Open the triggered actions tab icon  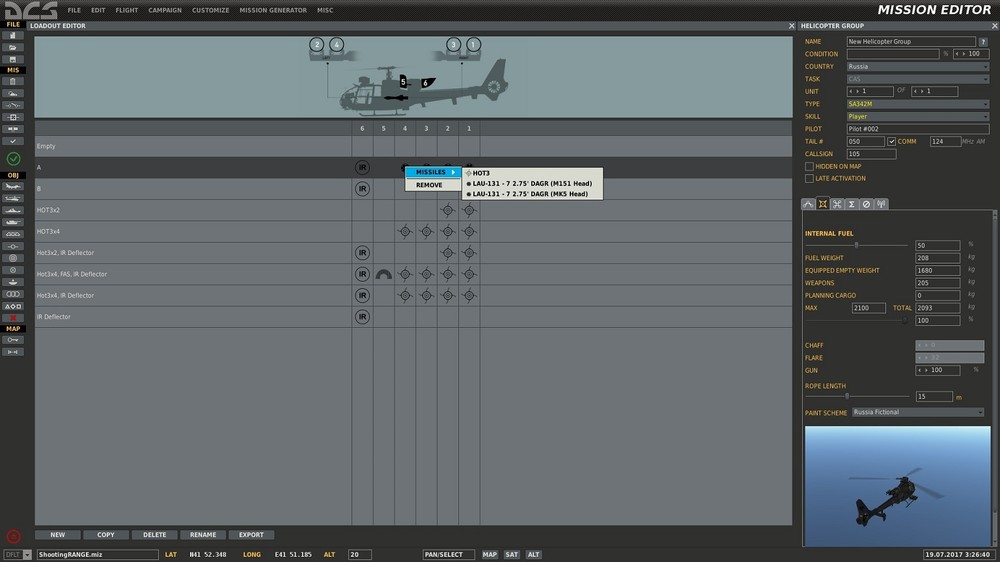pyautogui.click(x=837, y=204)
